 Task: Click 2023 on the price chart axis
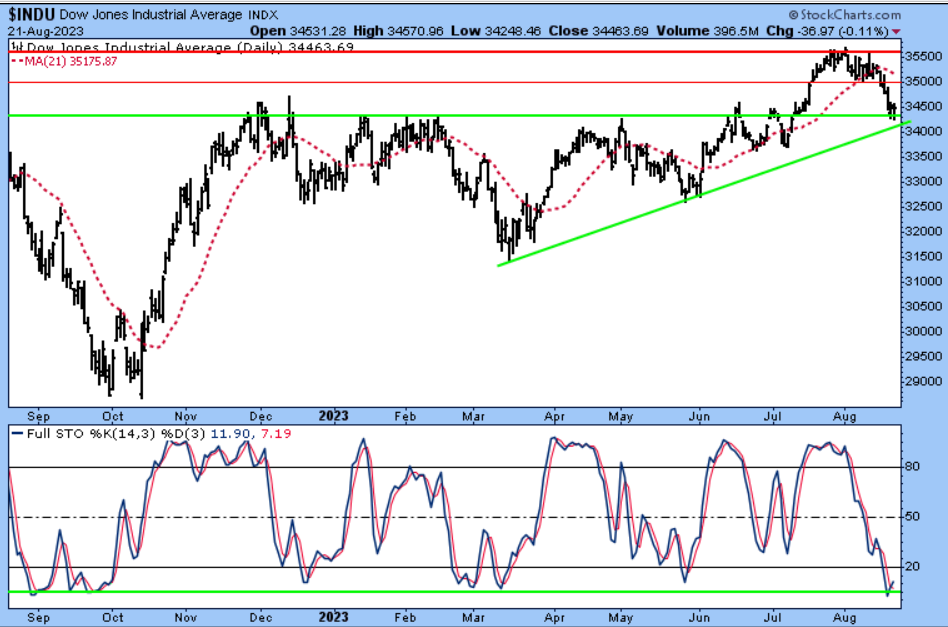click(333, 416)
